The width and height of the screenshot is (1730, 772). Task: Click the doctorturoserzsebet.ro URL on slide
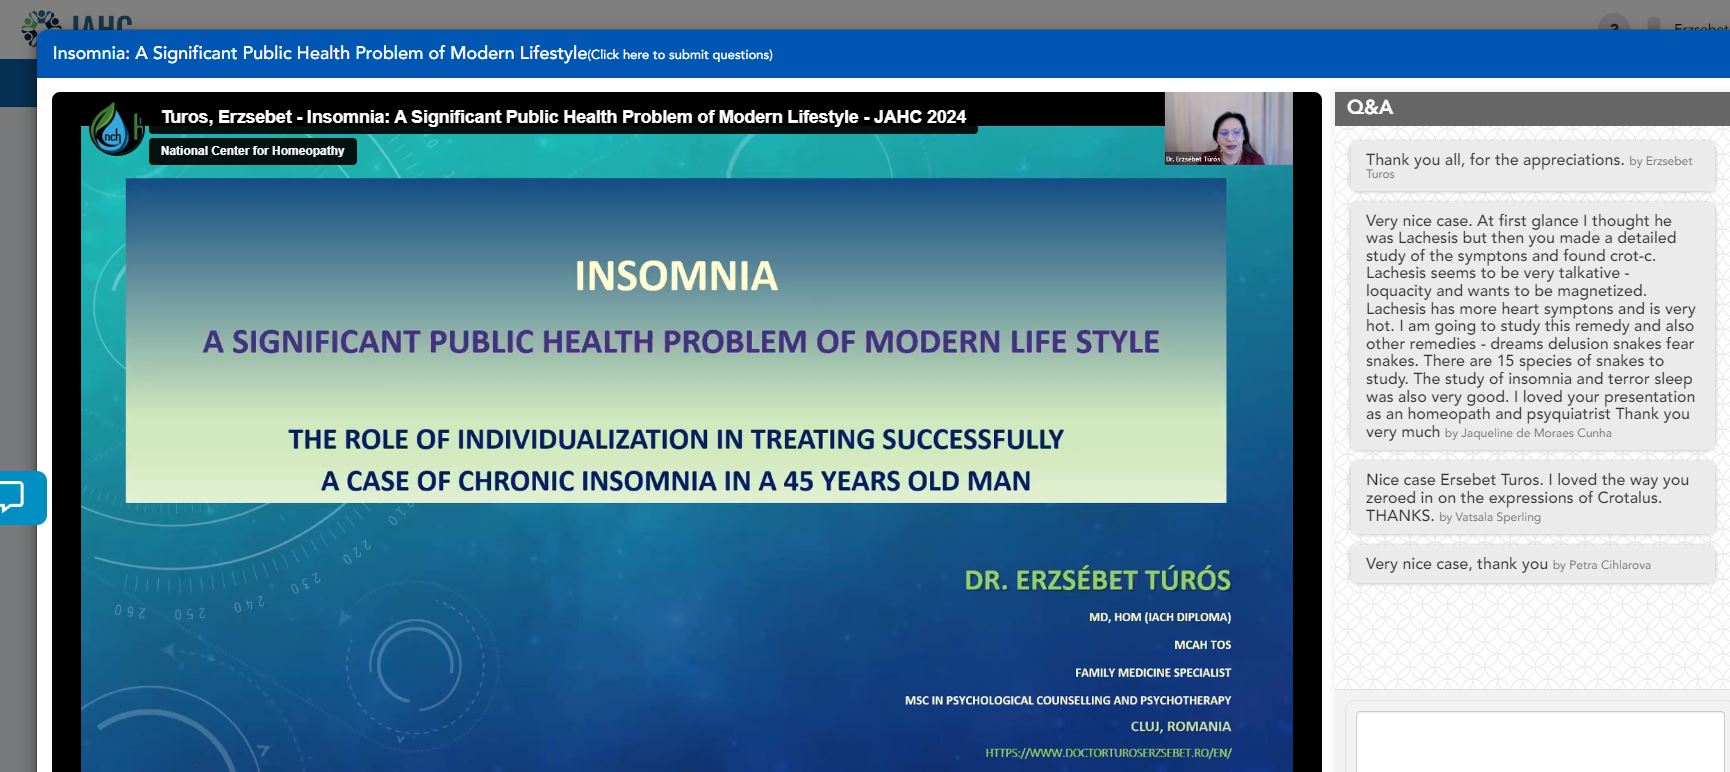[x=1108, y=753]
